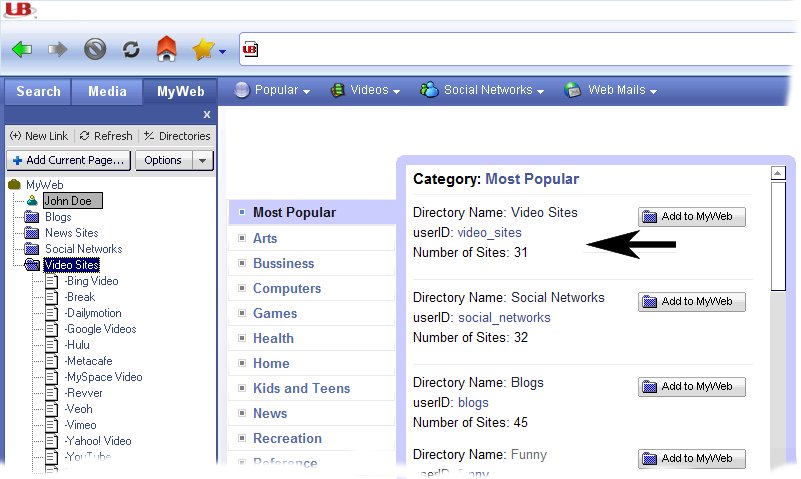The height and width of the screenshot is (479, 801).
Task: Open the Metacafe link
Action: click(x=89, y=361)
